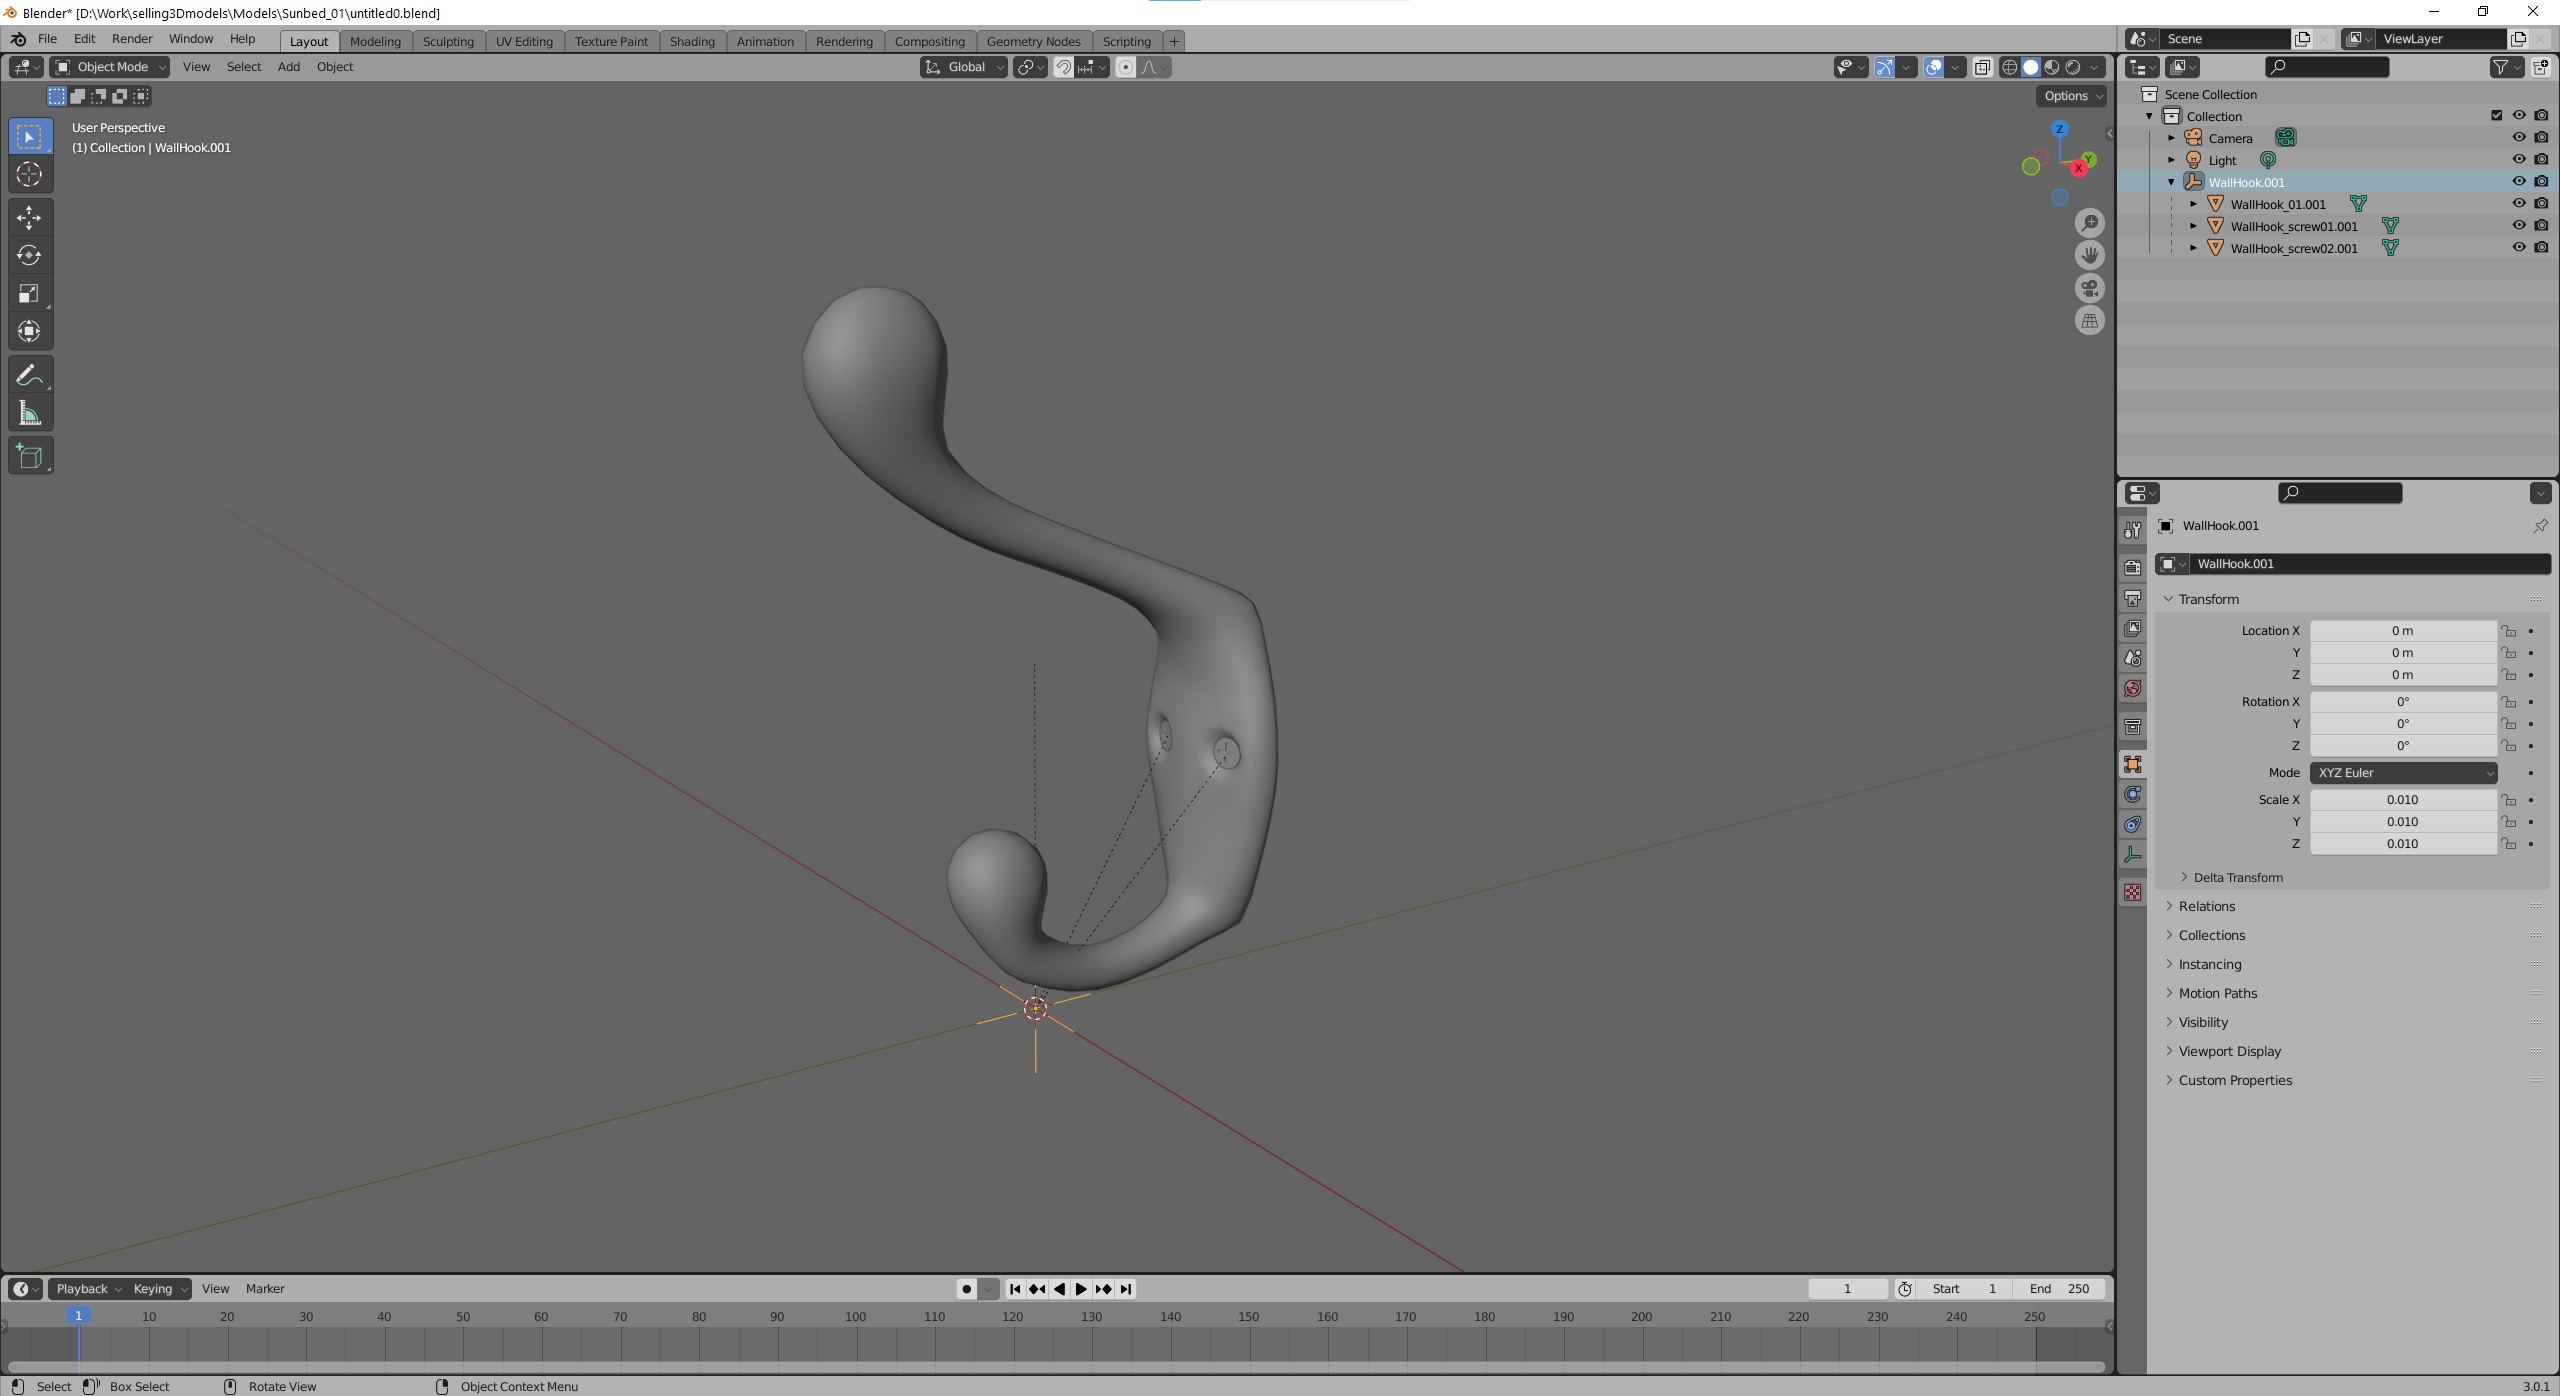Click the Options button in the viewport

[2070, 96]
